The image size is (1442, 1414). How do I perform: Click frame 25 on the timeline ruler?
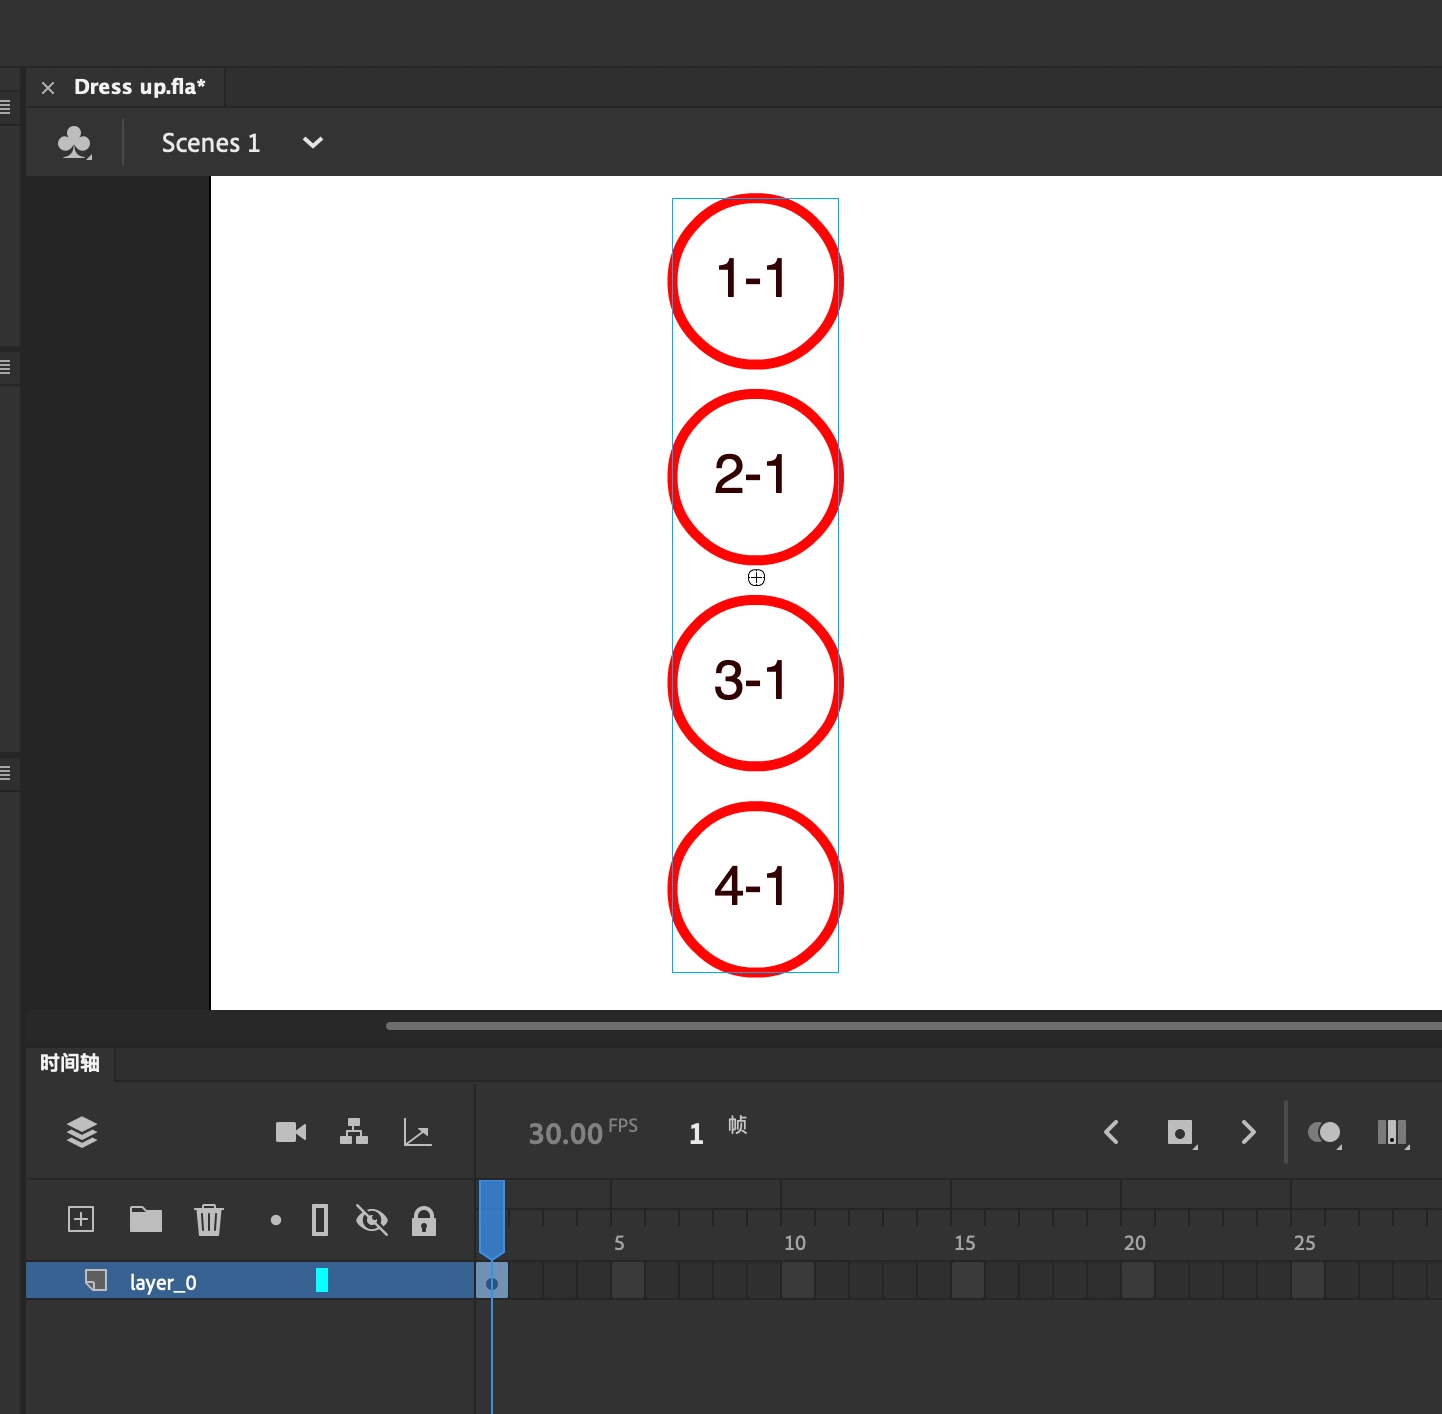tap(1305, 1243)
